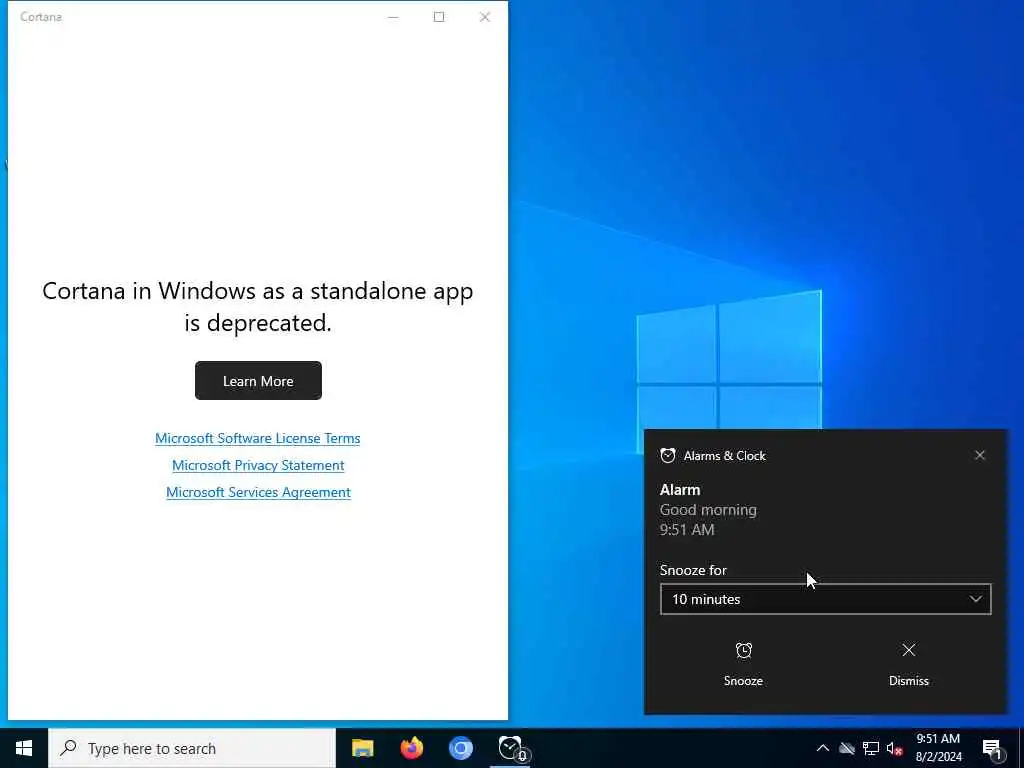
Task: Click the alarm text 'Good morning'
Action: [708, 510]
